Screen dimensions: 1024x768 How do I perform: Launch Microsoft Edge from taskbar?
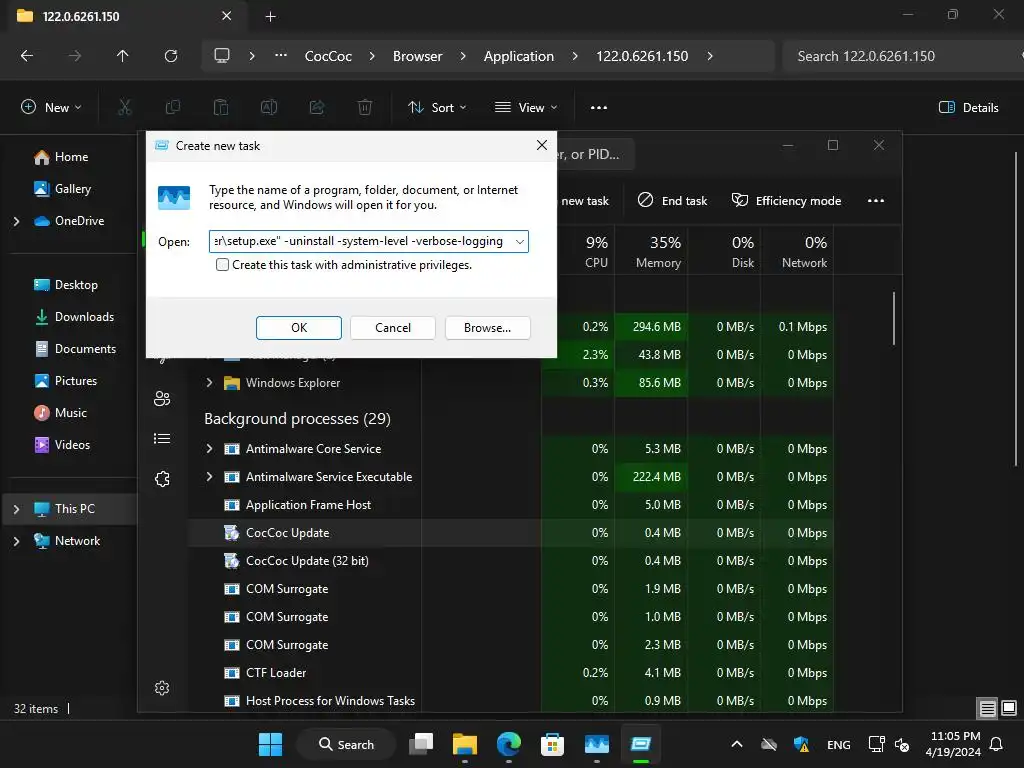(509, 744)
